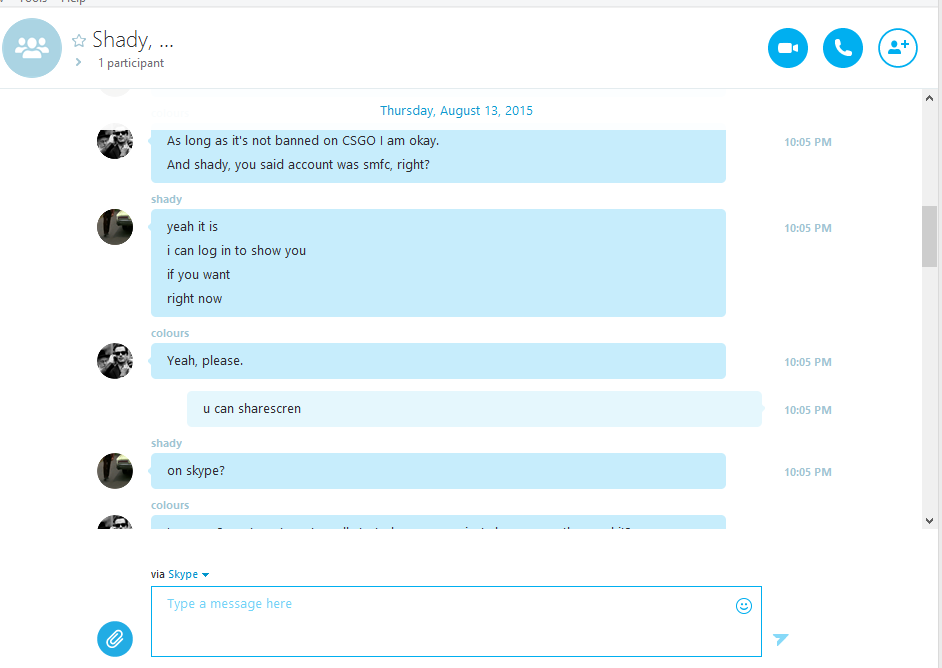Add people to the conversation
Screen dimensions: 942x668
coord(898,48)
